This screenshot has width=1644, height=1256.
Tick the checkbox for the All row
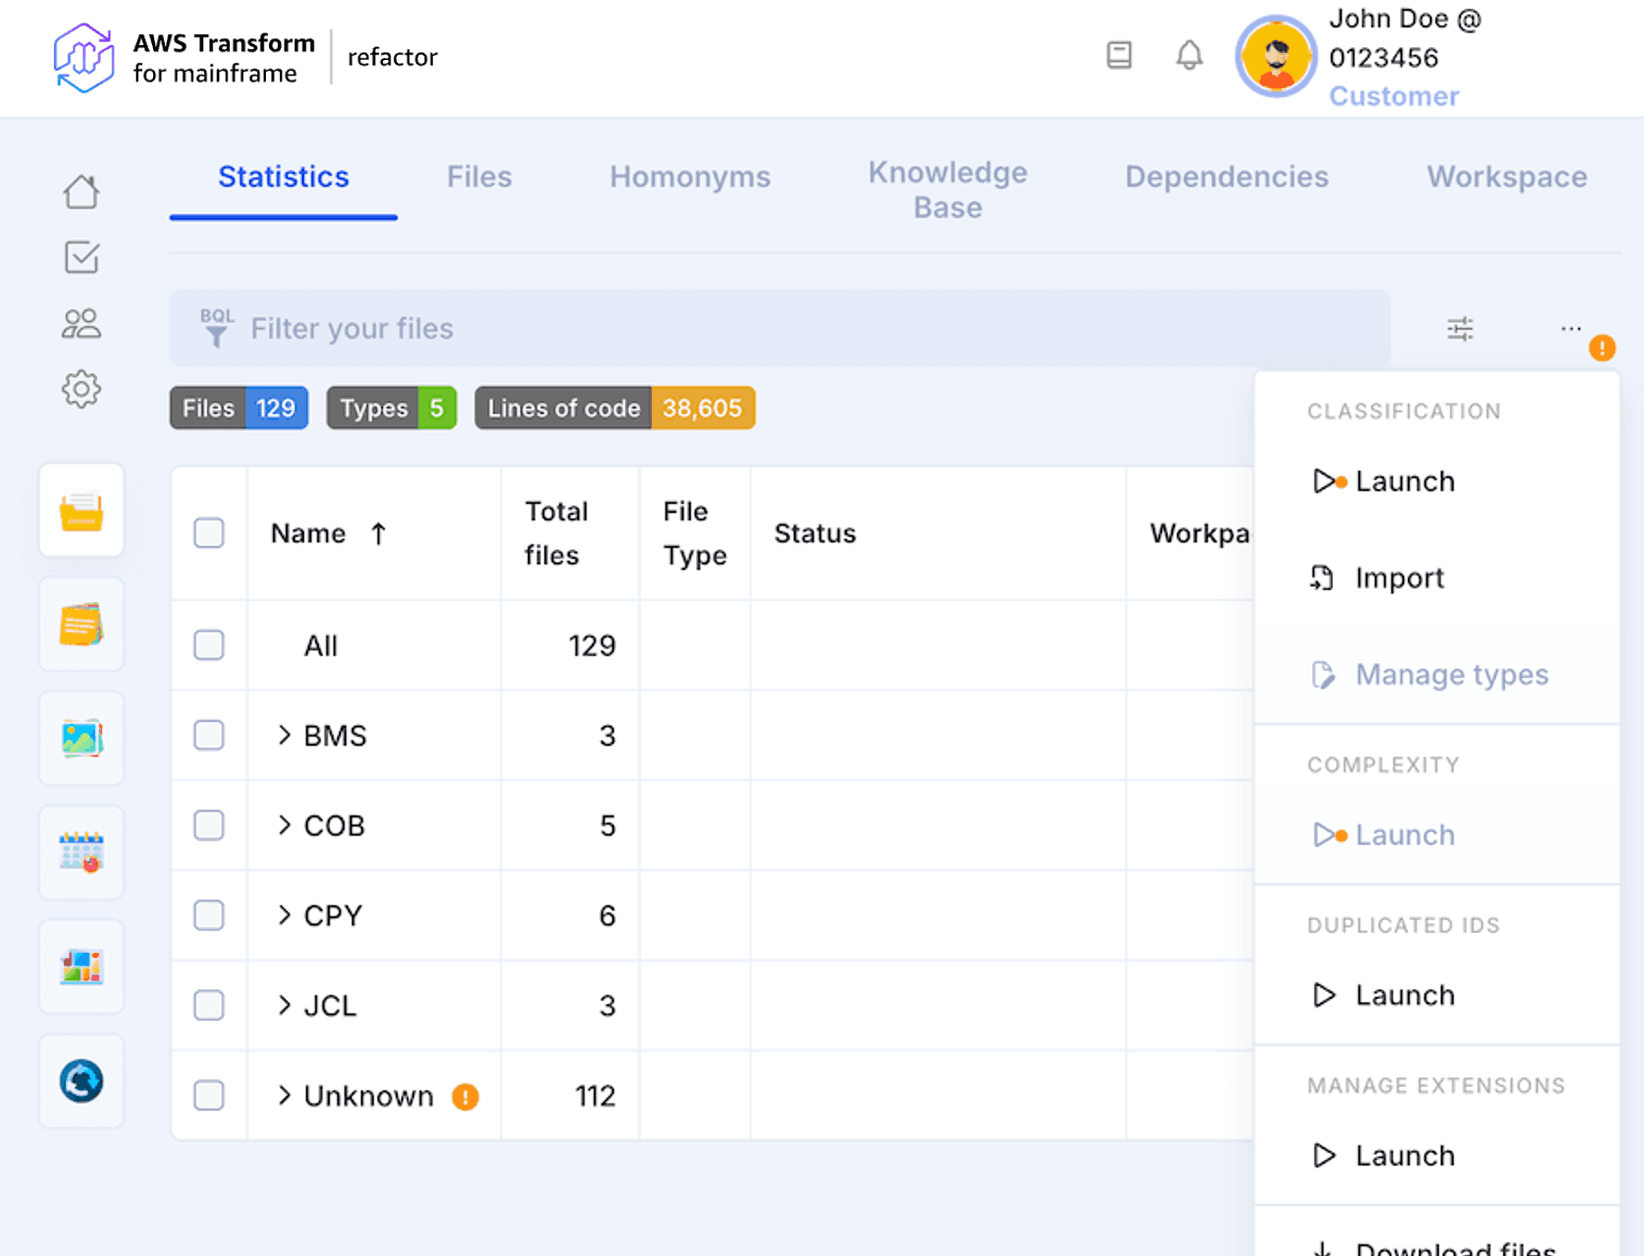coord(209,645)
